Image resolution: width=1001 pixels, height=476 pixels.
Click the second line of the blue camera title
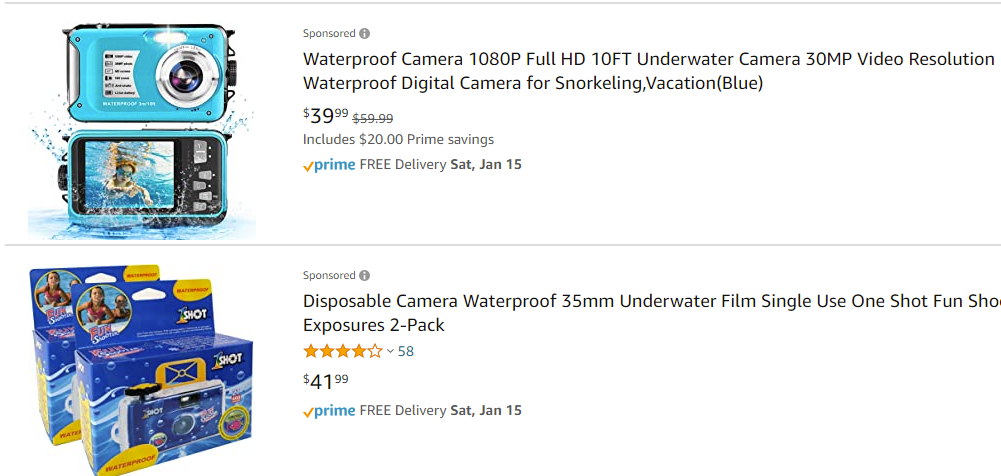533,83
